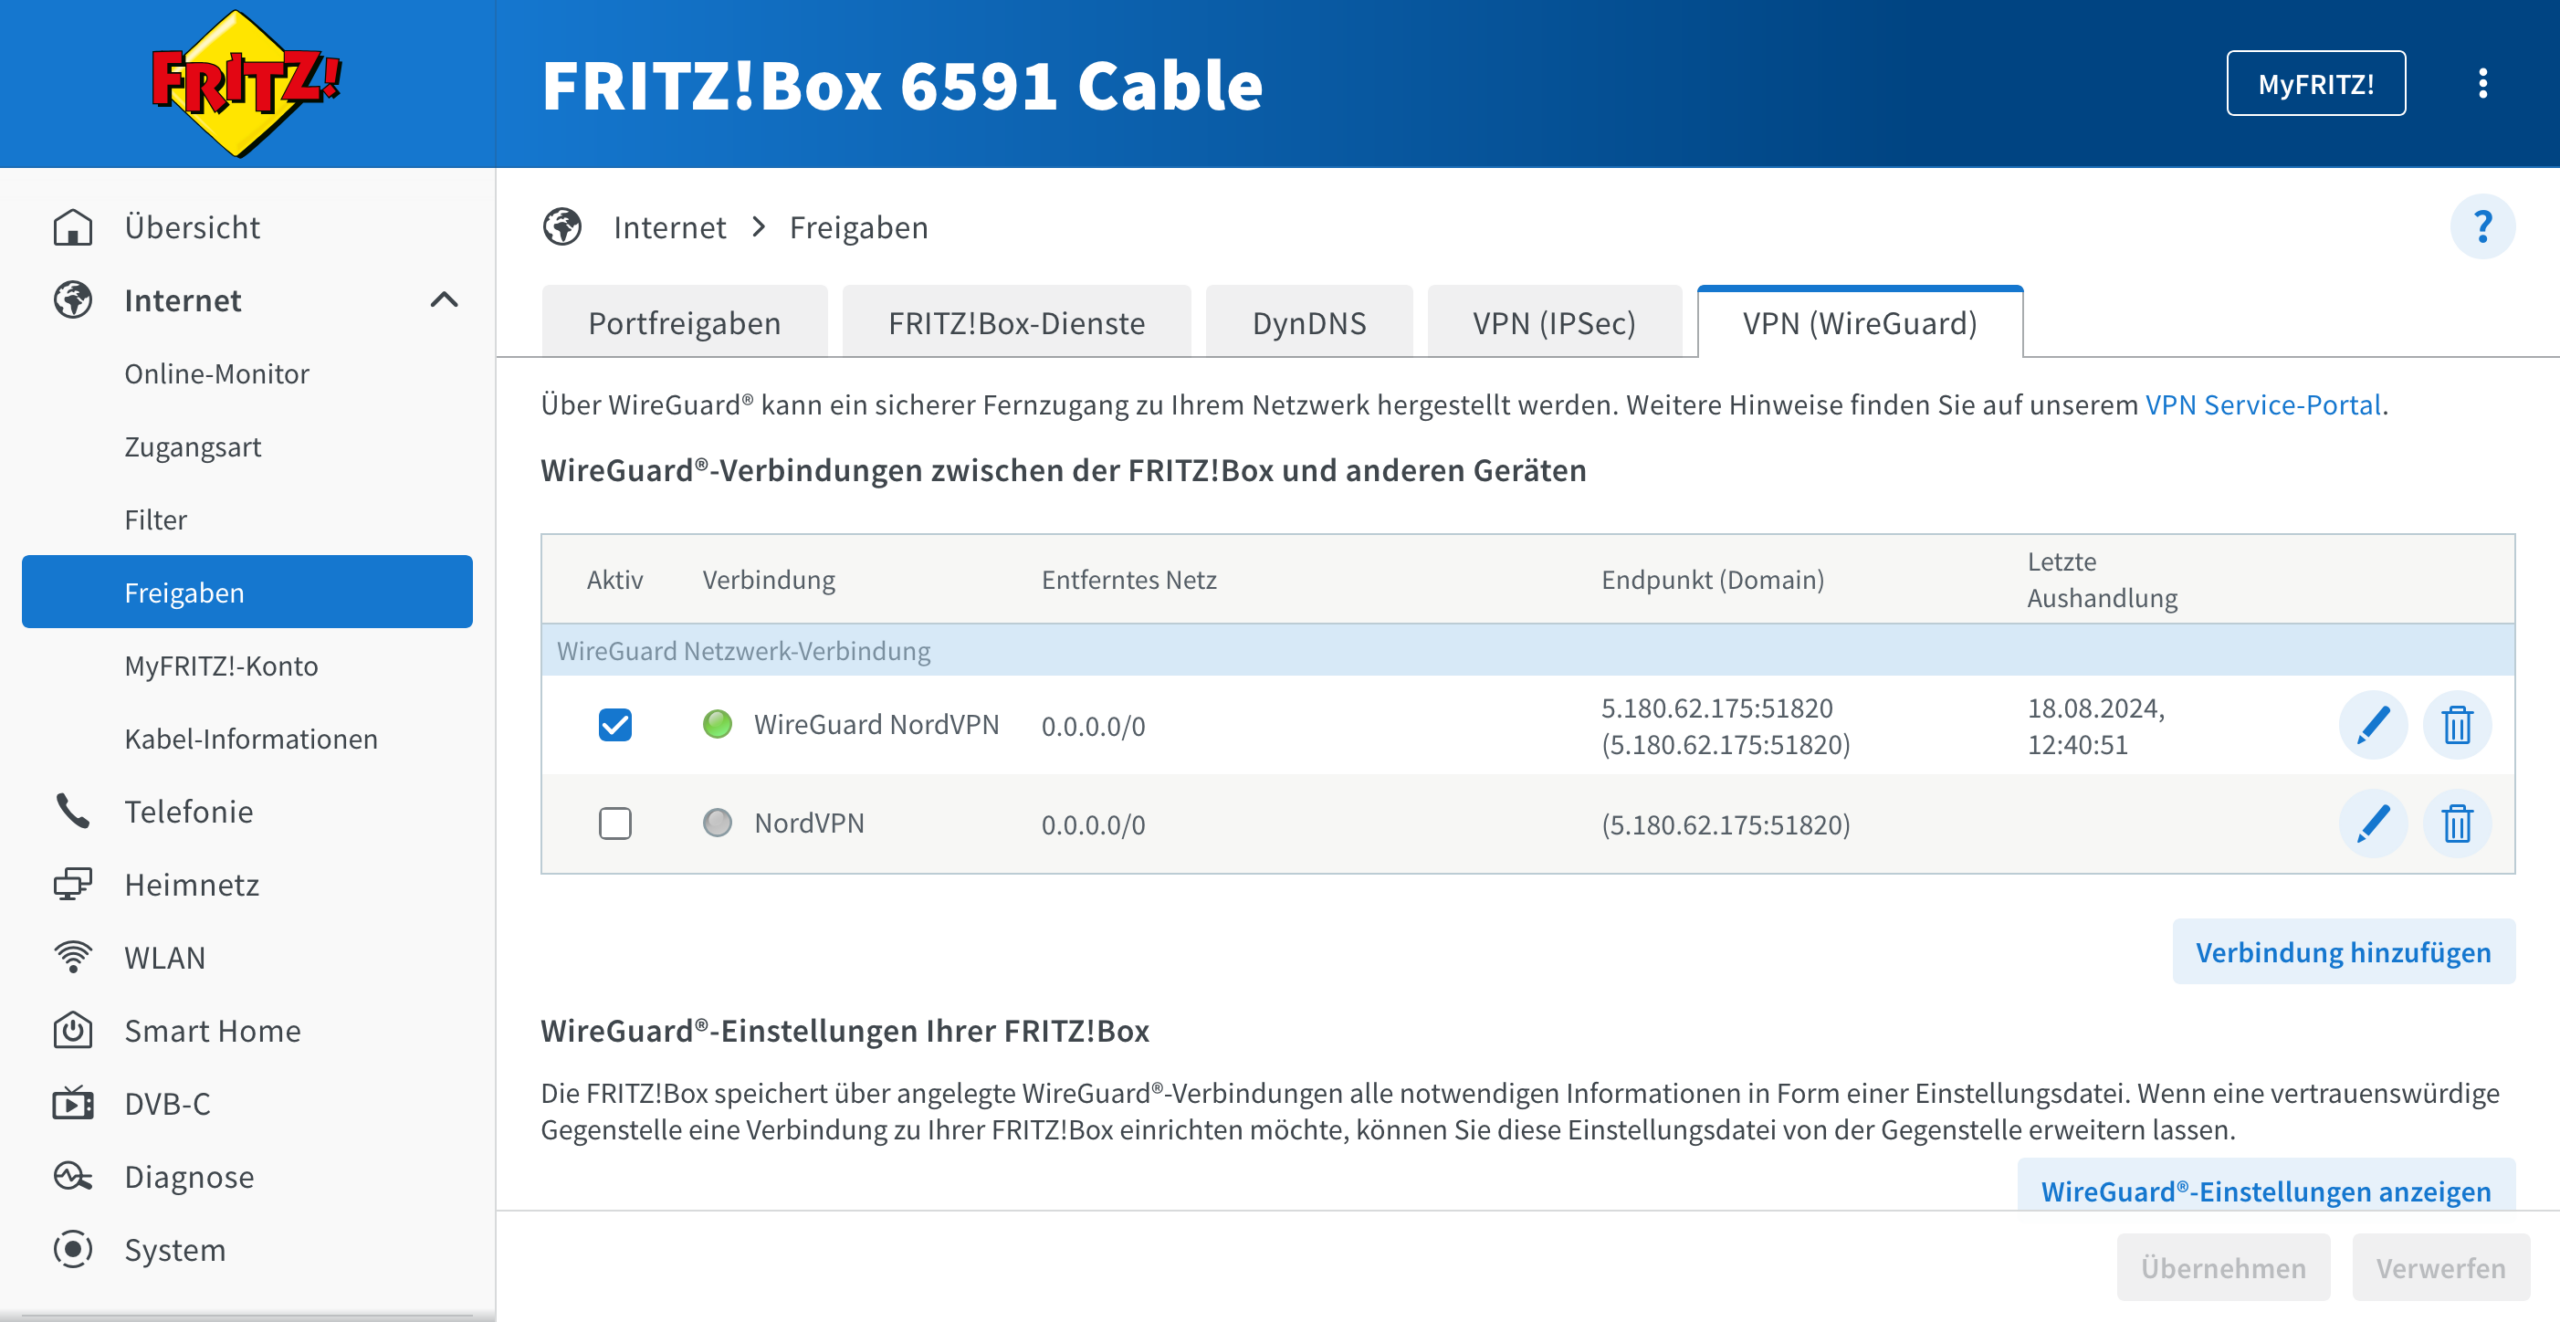Open the Diagnose menu entry

pos(189,1176)
